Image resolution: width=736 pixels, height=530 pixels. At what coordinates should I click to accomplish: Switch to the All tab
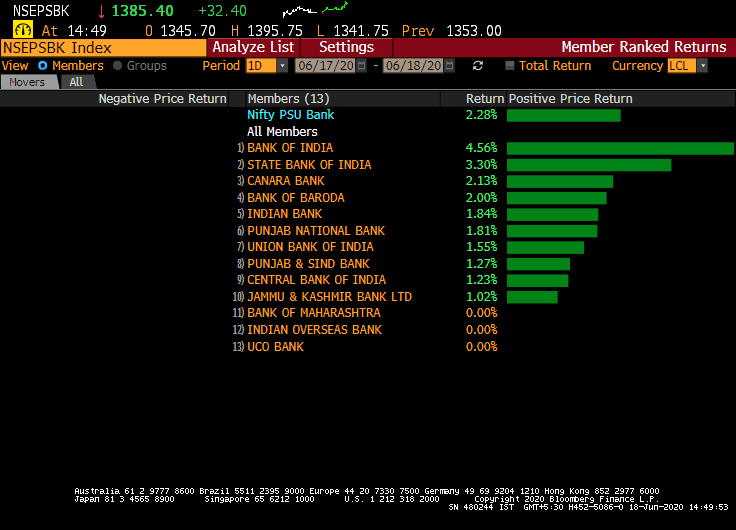click(76, 82)
